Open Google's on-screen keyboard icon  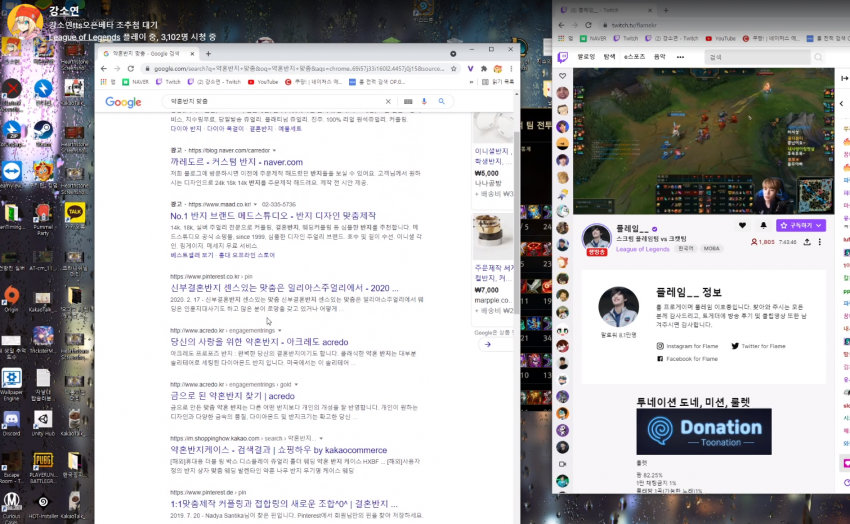[x=408, y=101]
